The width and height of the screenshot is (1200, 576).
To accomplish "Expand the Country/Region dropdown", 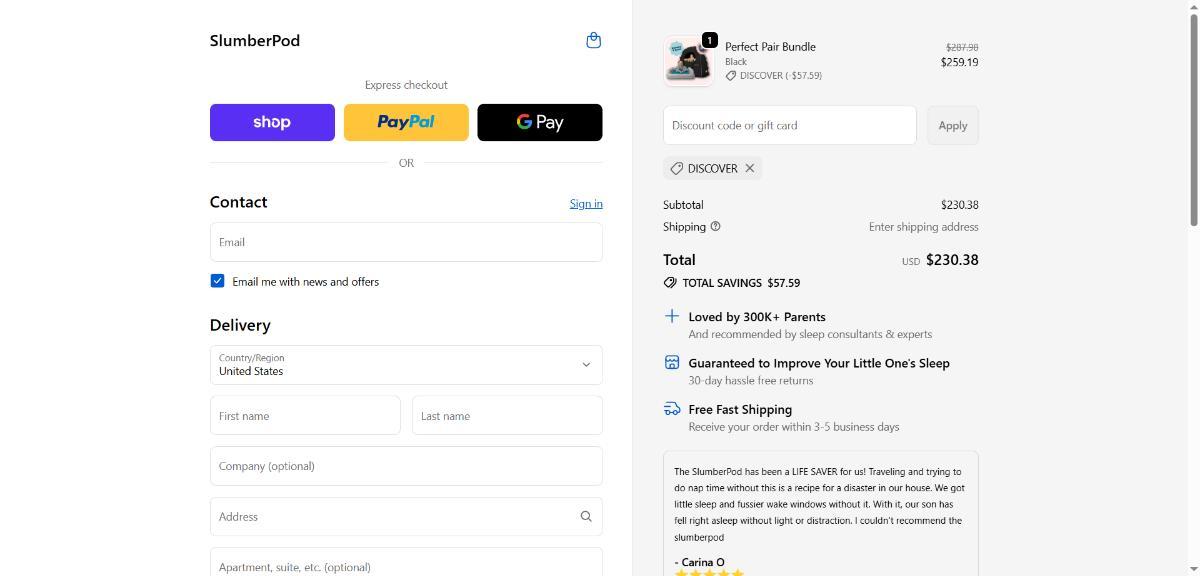I will coord(406,365).
